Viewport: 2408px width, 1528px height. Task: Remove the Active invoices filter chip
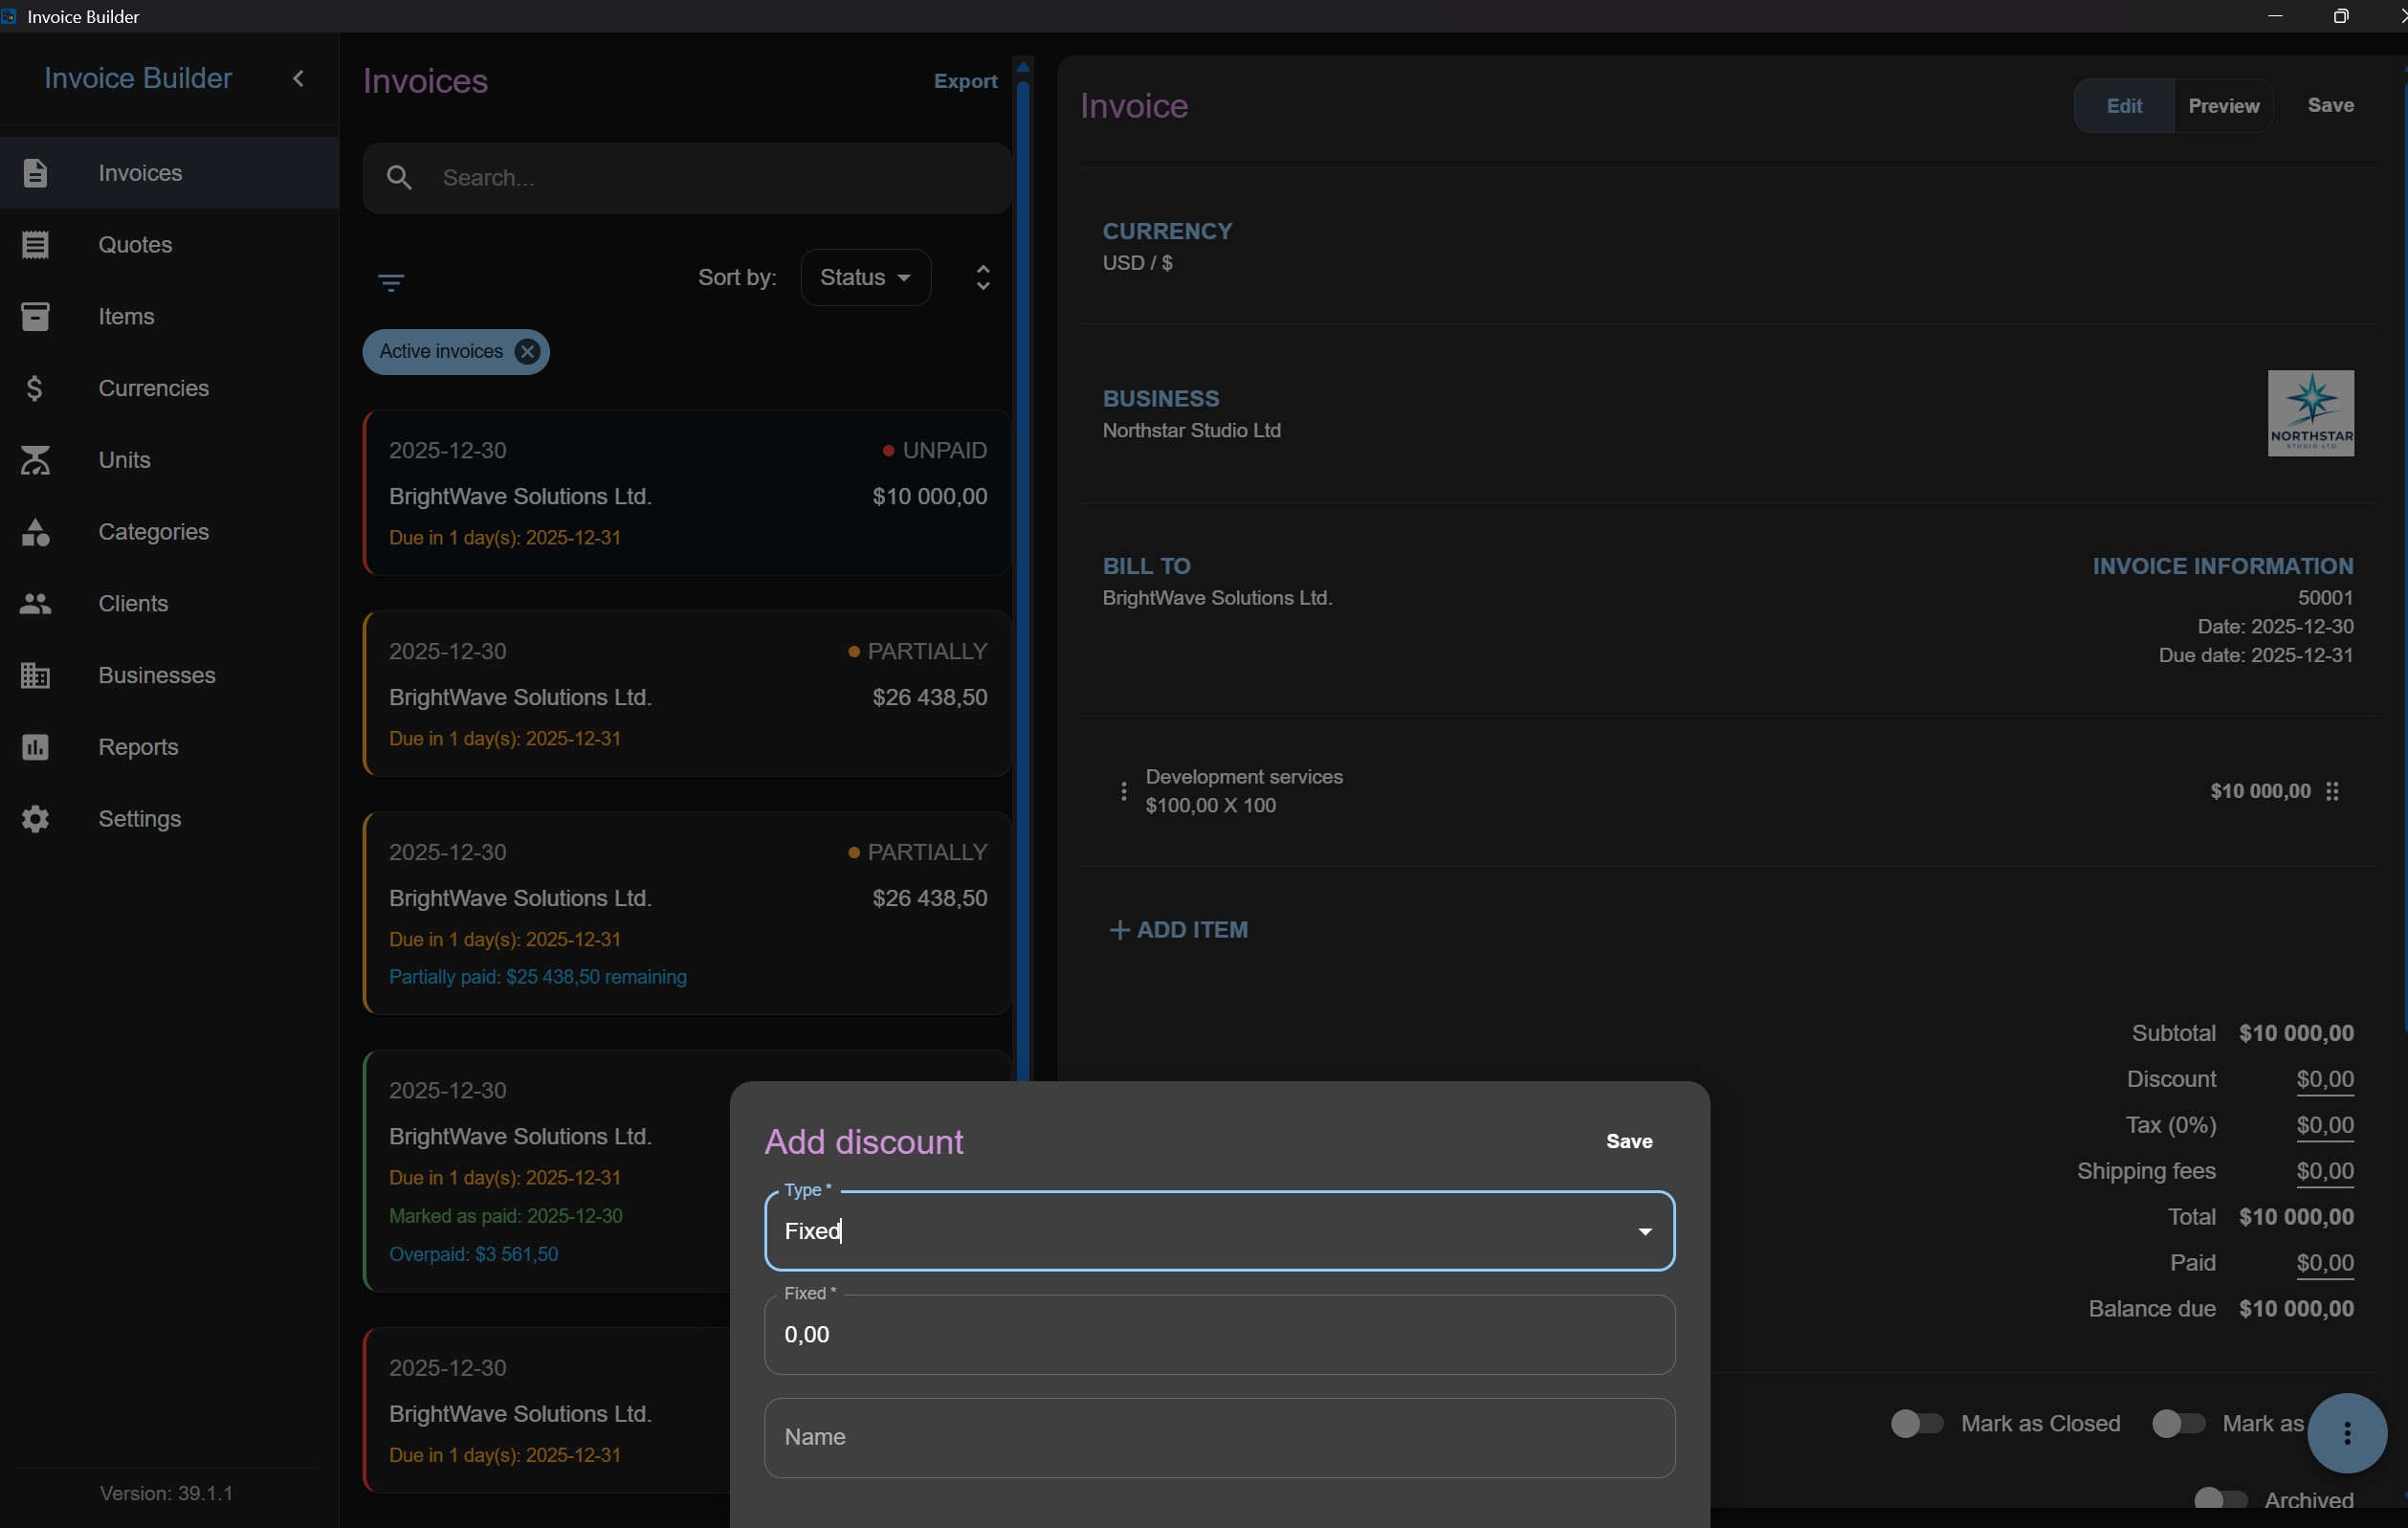(x=527, y=352)
